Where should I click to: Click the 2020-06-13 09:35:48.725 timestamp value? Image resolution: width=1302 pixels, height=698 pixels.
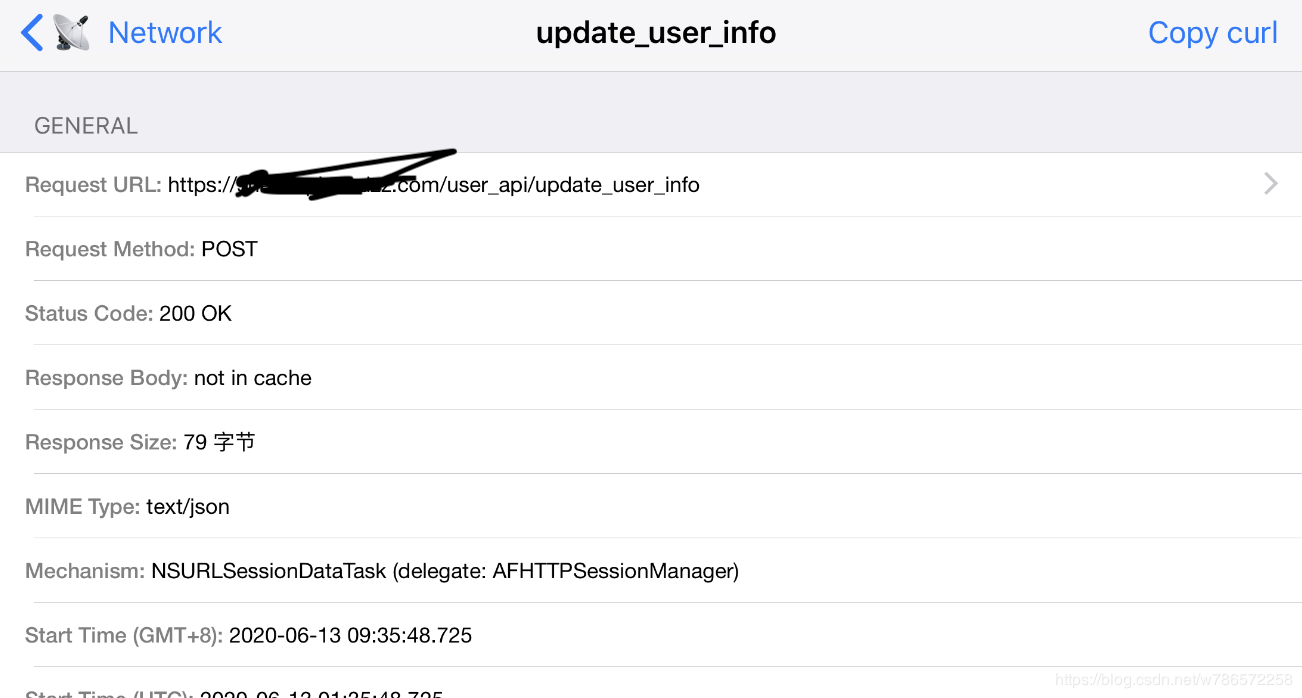pos(350,635)
